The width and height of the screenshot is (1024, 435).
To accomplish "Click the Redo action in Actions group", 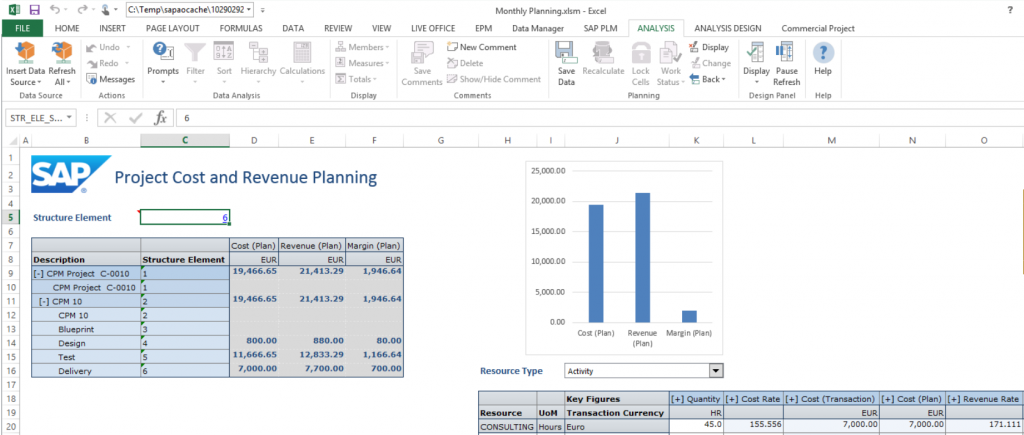I will point(108,63).
